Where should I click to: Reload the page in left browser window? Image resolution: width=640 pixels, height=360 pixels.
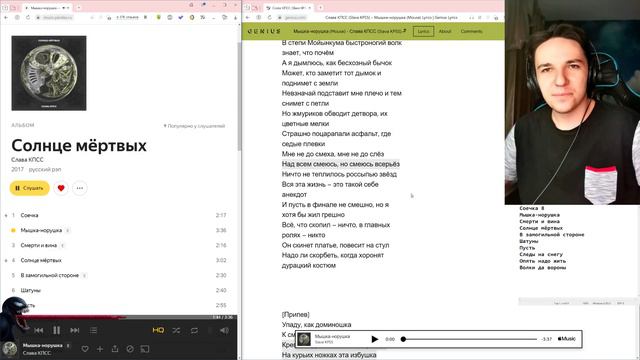(28, 18)
